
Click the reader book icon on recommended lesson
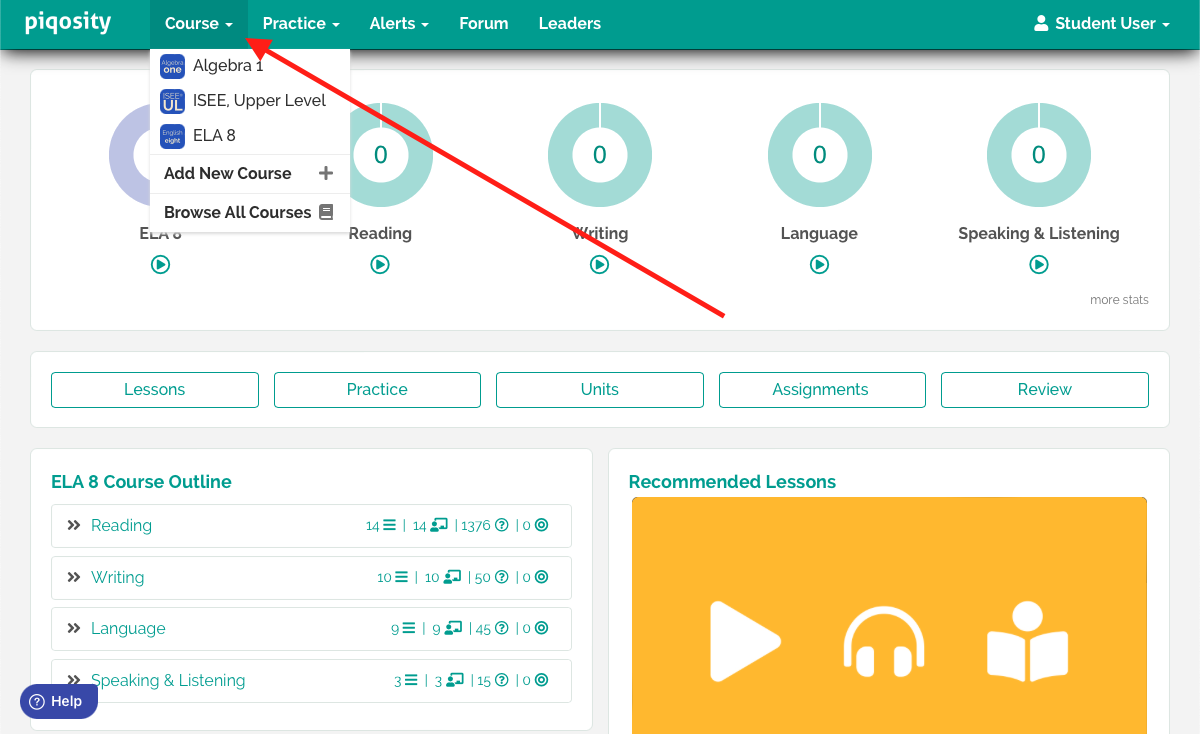pyautogui.click(x=1027, y=641)
